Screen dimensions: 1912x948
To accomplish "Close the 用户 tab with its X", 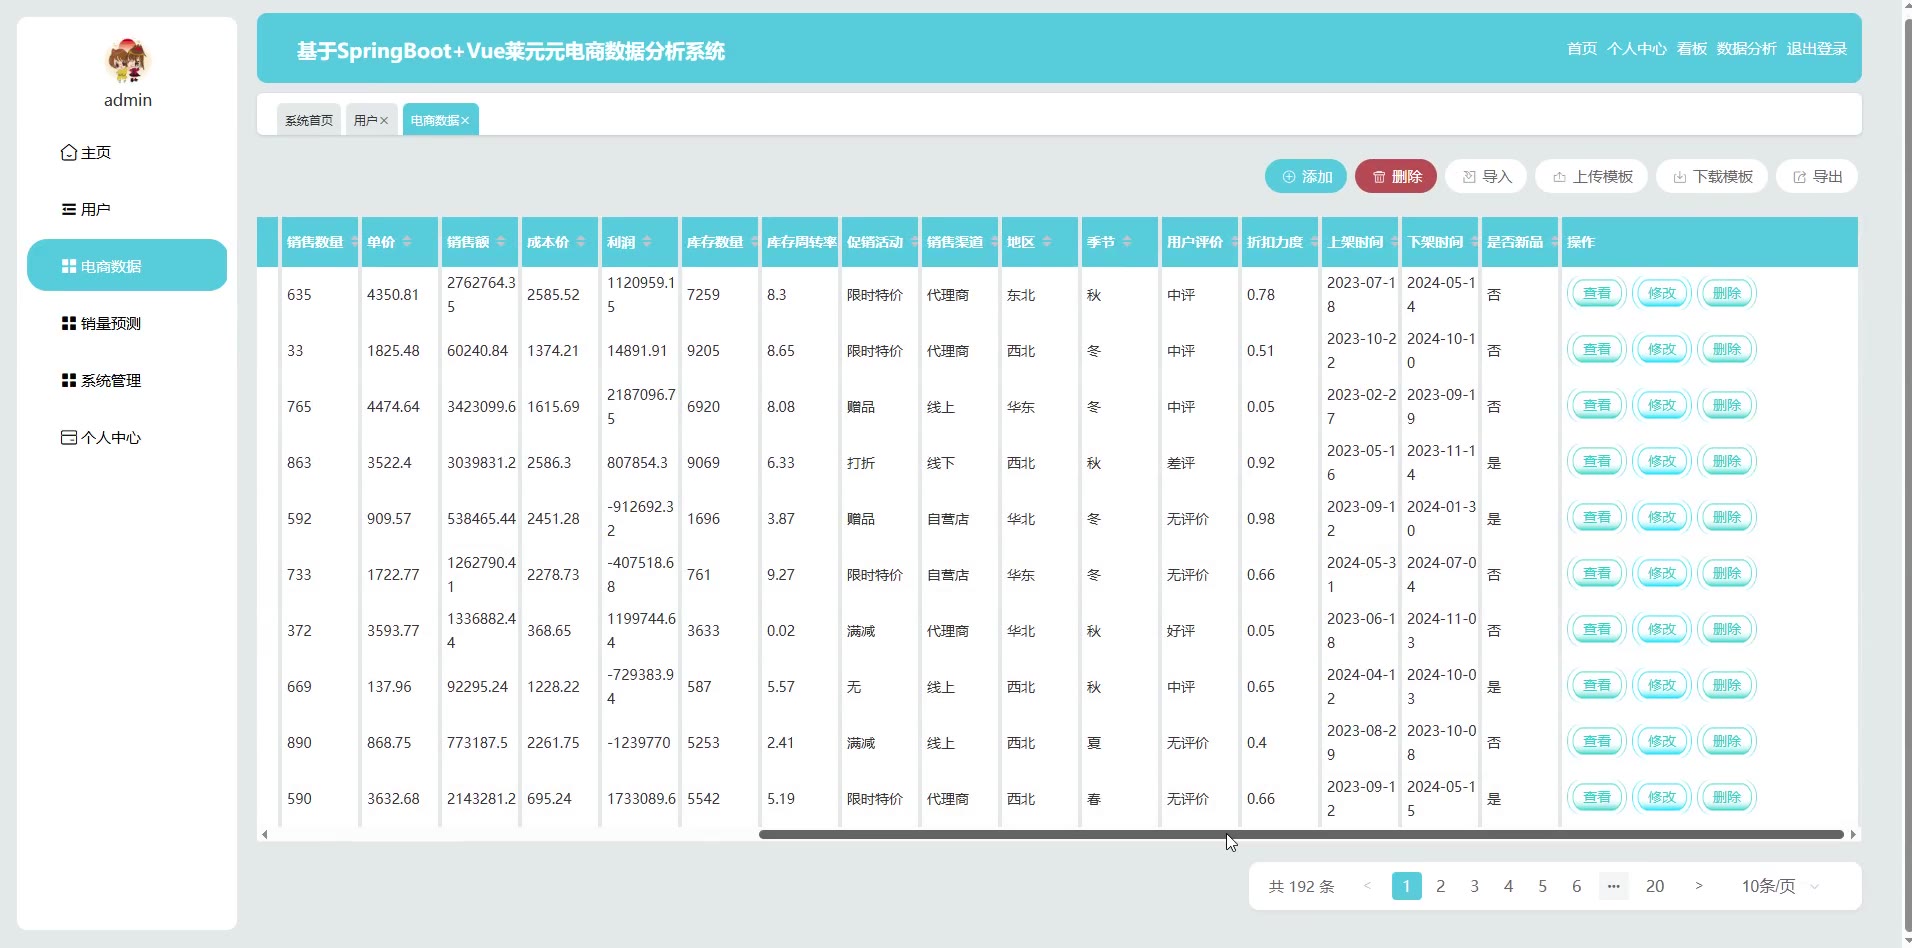I will click(x=384, y=121).
